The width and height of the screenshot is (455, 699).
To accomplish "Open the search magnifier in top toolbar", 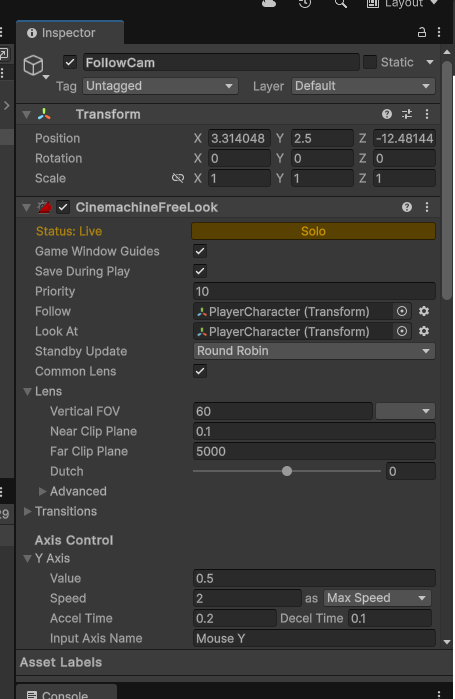I will pos(340,4).
